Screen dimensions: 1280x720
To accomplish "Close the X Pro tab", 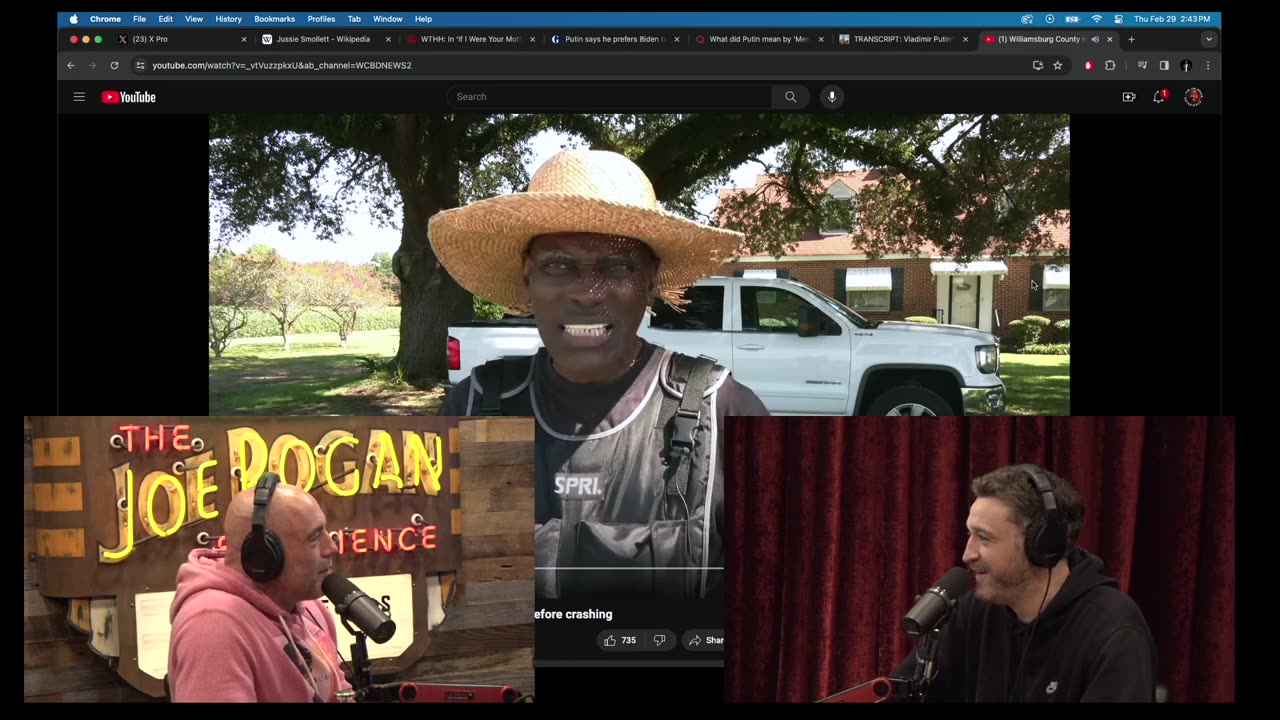I will [244, 39].
